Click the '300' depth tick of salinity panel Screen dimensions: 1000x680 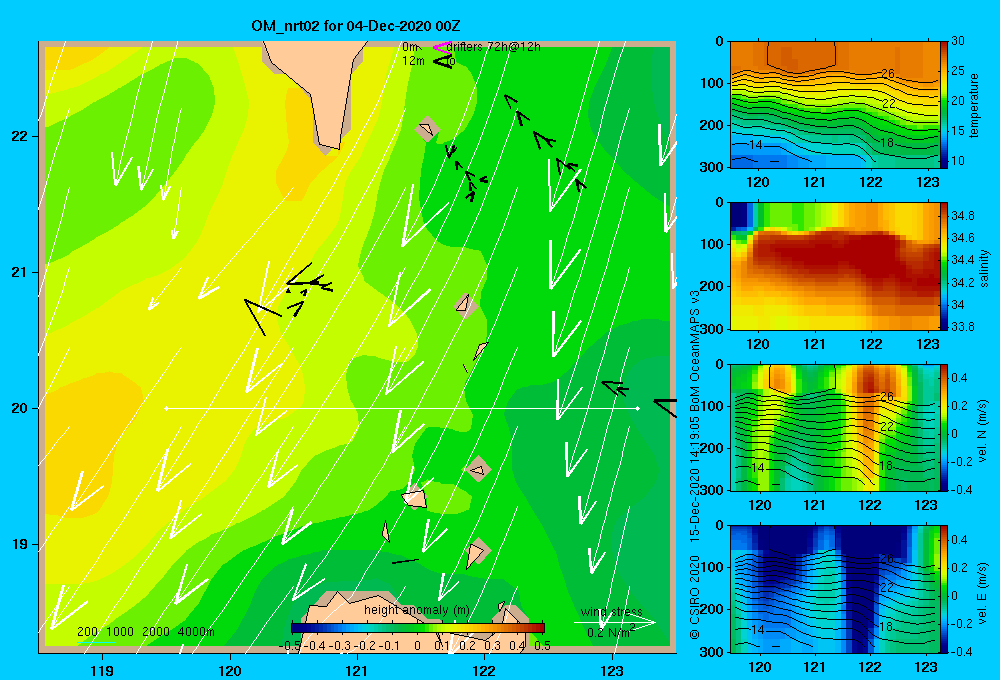(713, 329)
